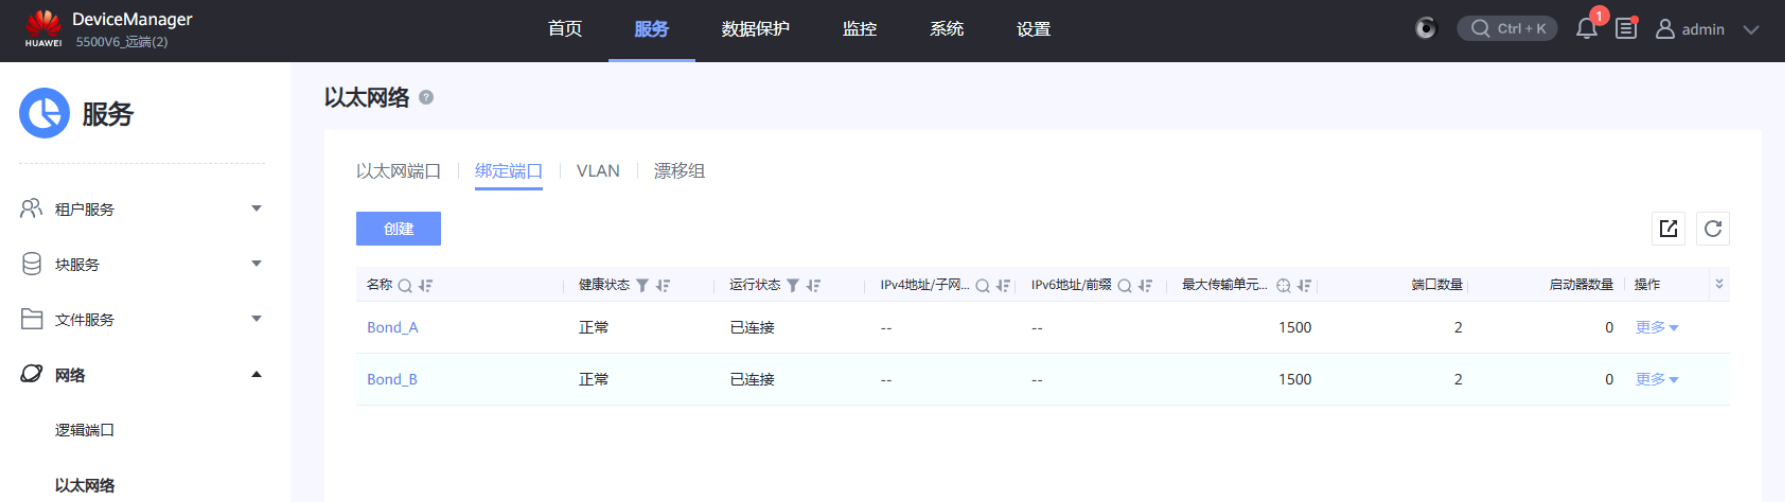Switch to the VLAN tab
This screenshot has width=1785, height=502.
(598, 171)
